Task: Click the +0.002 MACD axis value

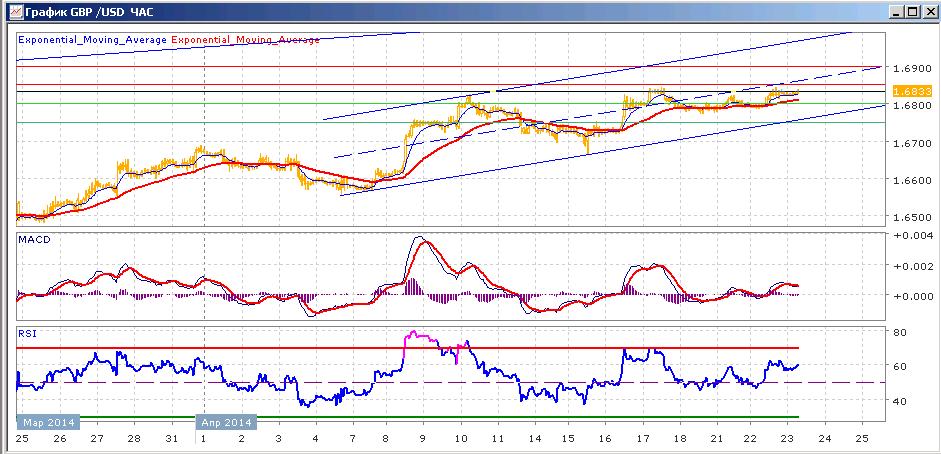Action: click(x=913, y=266)
